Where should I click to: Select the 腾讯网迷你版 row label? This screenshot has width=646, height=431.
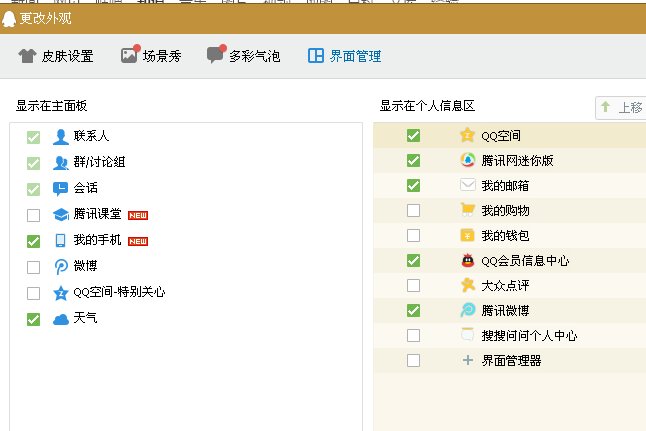coord(517,160)
